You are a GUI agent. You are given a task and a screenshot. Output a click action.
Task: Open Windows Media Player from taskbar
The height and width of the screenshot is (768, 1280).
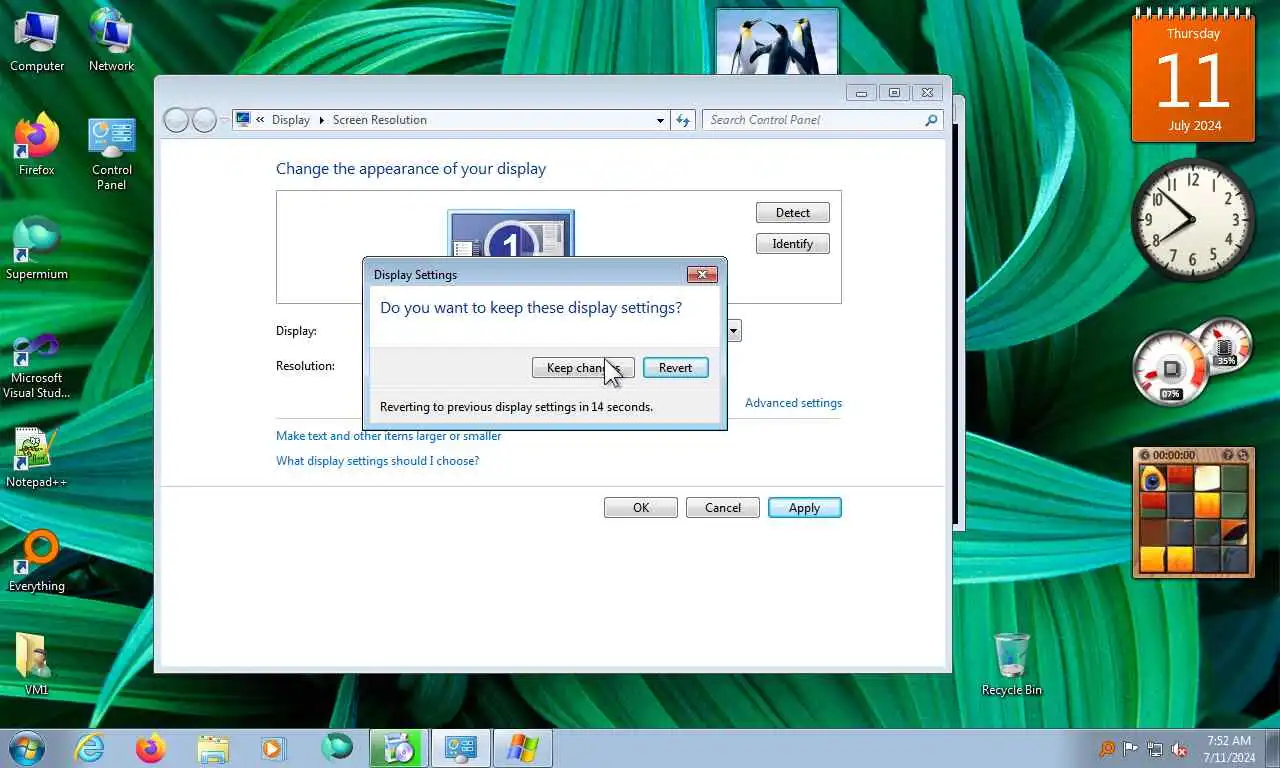point(272,748)
